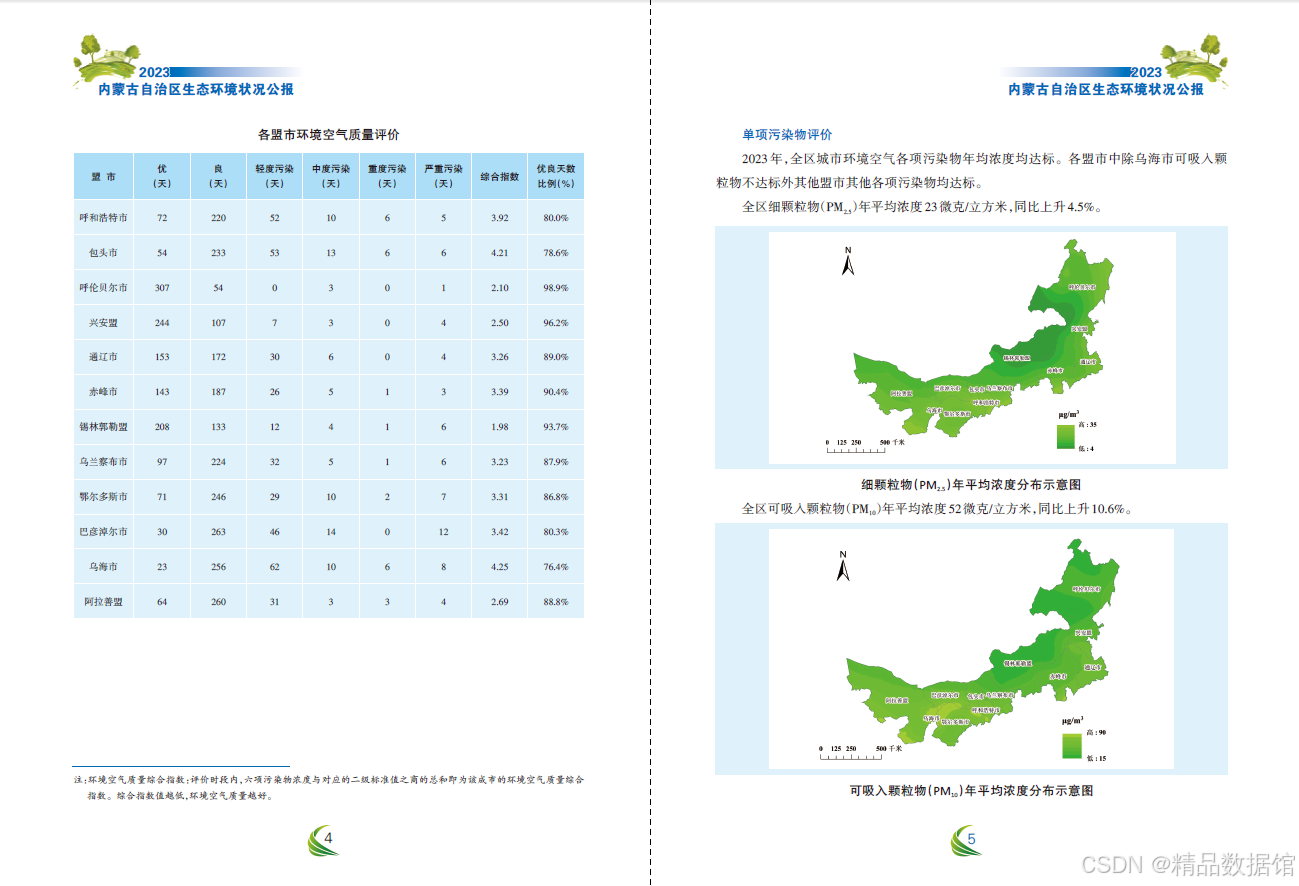This screenshot has width=1299, height=886.
Task: Click the 鄂尔多斯市 row label
Action: click(103, 497)
